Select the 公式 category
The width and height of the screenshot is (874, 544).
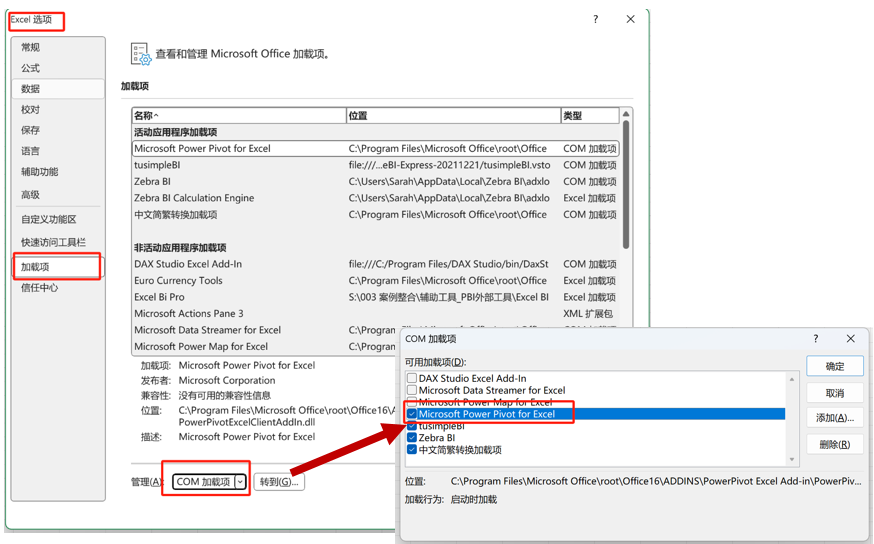(x=58, y=68)
